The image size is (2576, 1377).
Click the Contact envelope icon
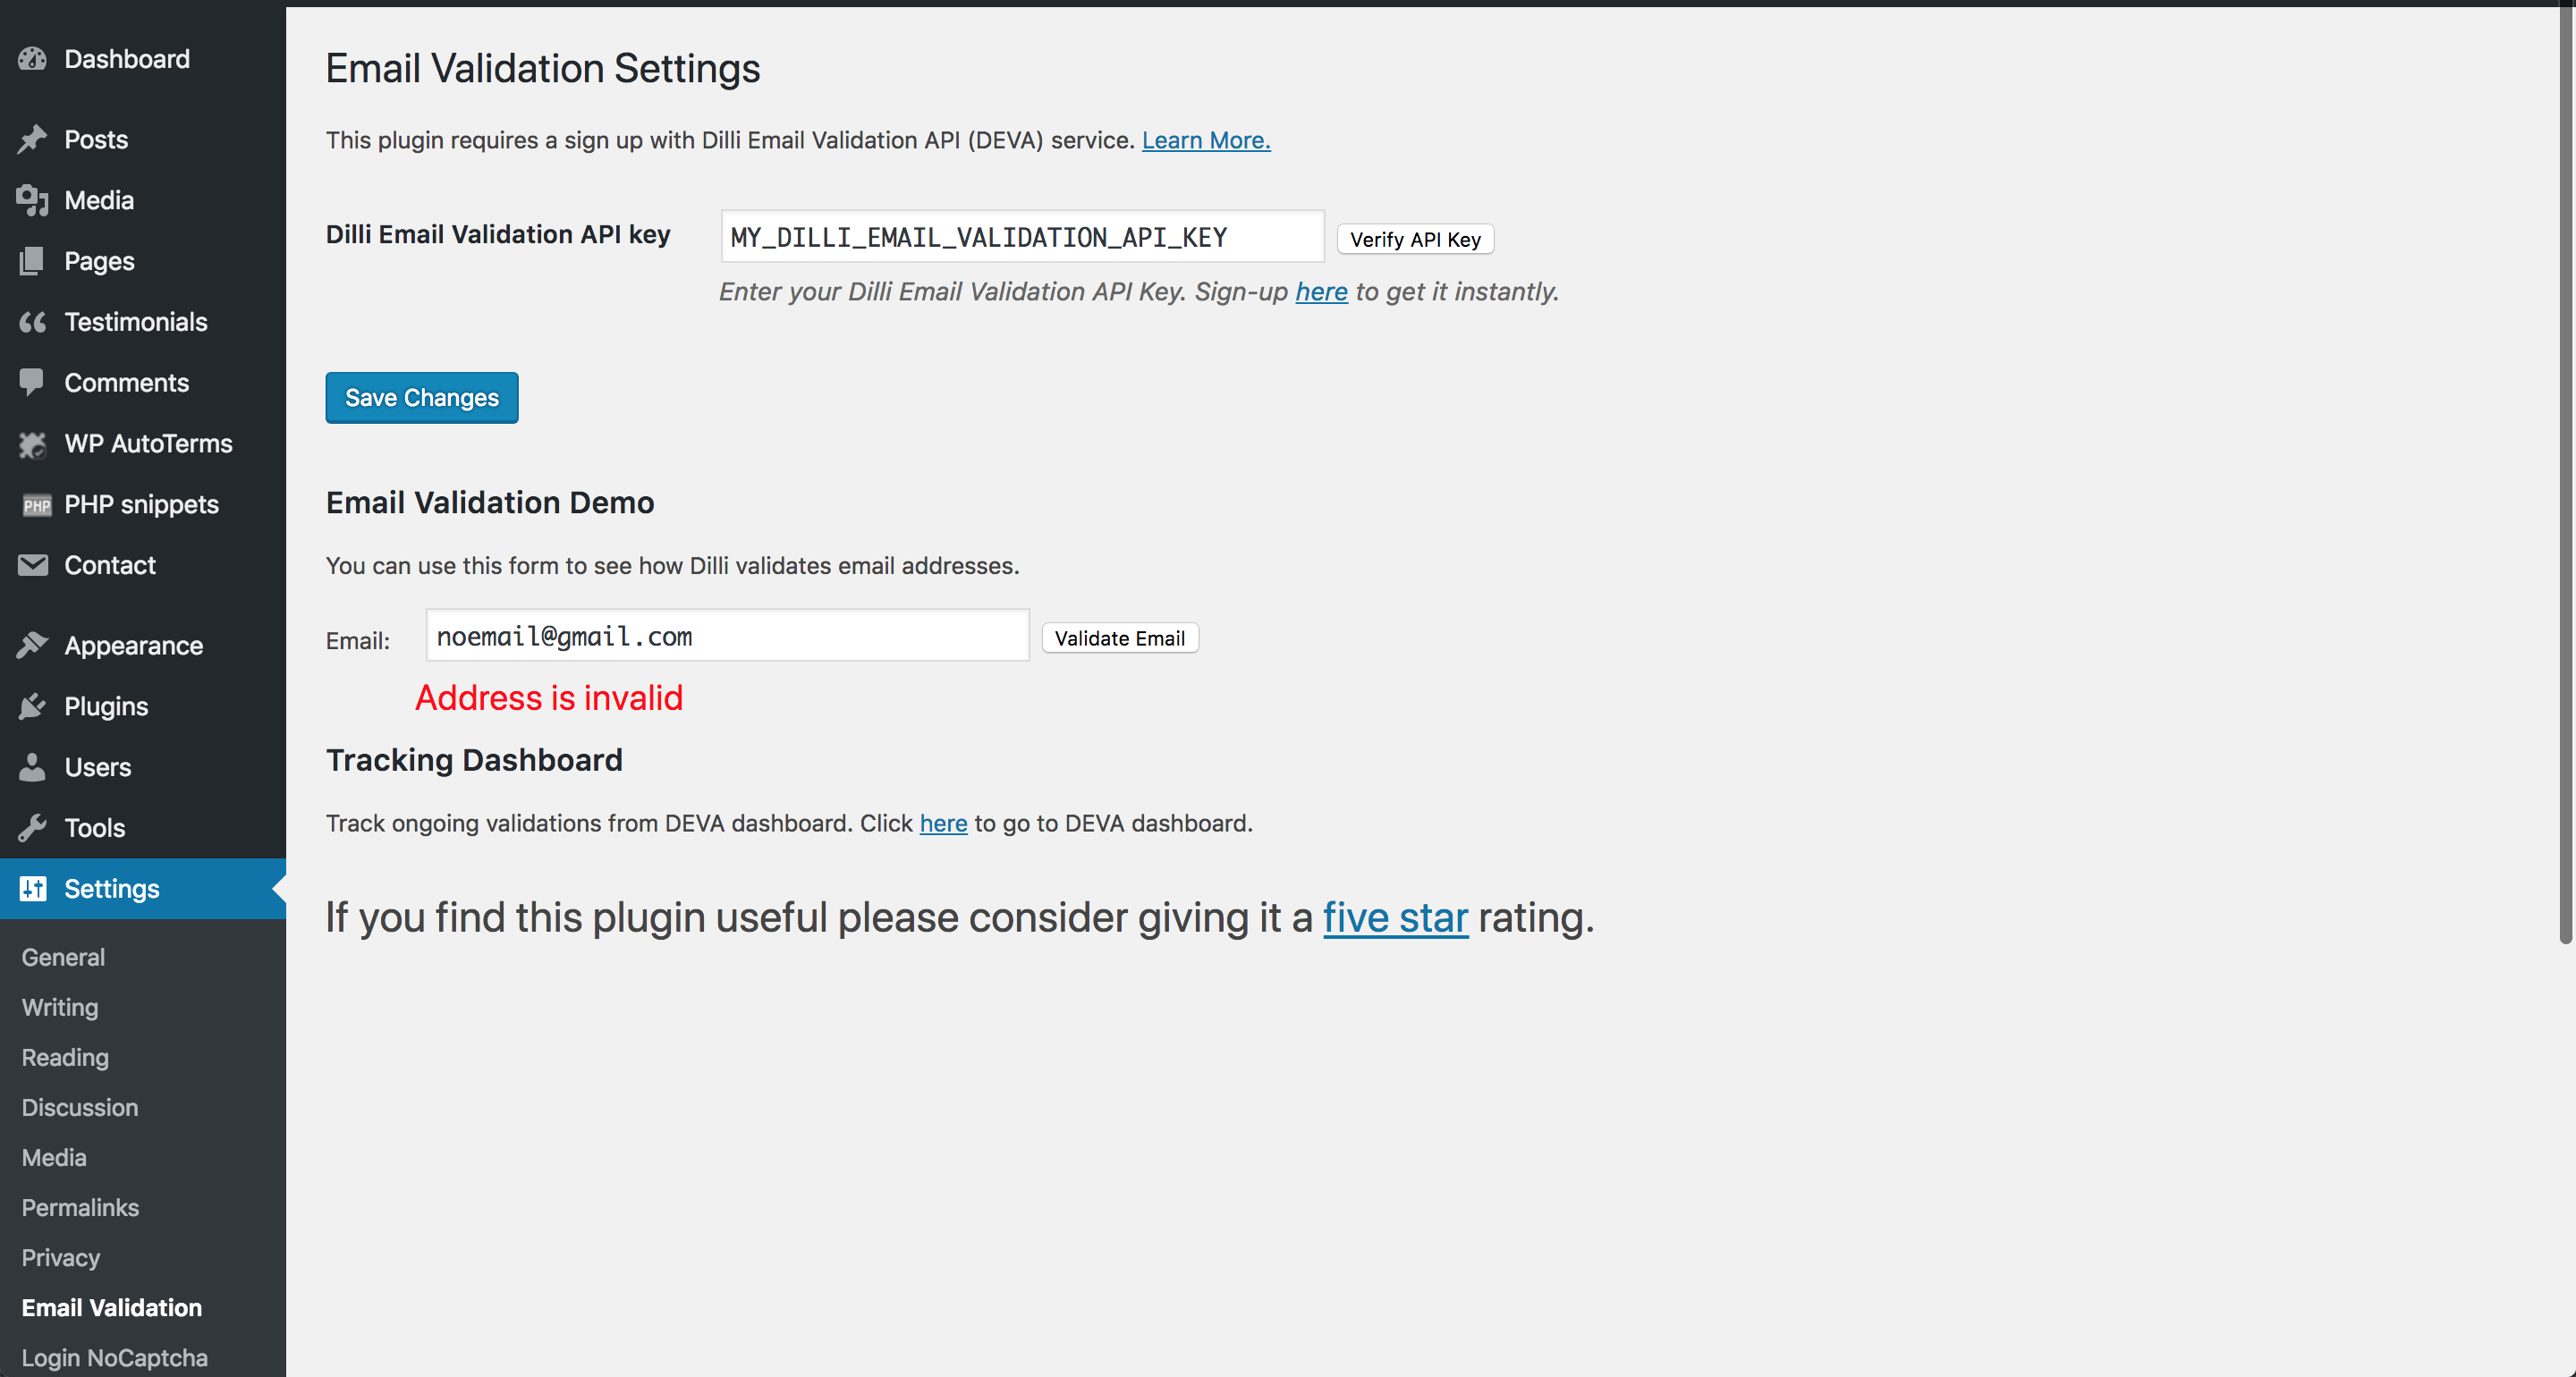(32, 565)
